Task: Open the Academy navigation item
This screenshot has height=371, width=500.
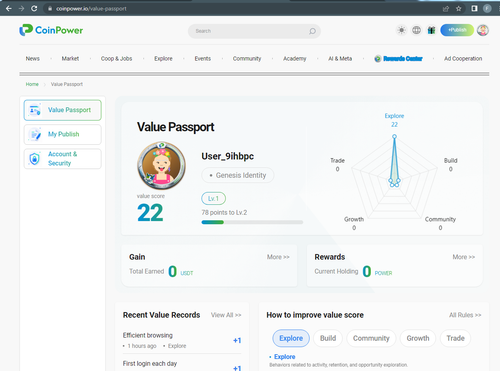Action: 295,59
